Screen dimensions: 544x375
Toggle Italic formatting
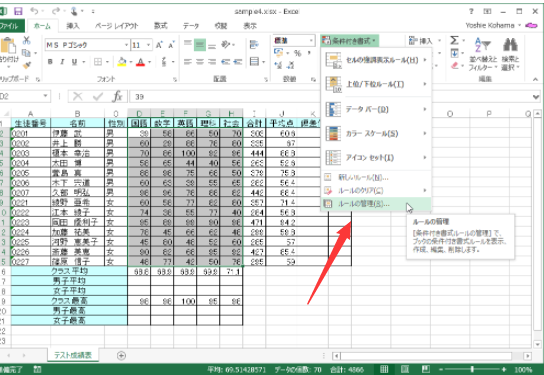[62, 62]
